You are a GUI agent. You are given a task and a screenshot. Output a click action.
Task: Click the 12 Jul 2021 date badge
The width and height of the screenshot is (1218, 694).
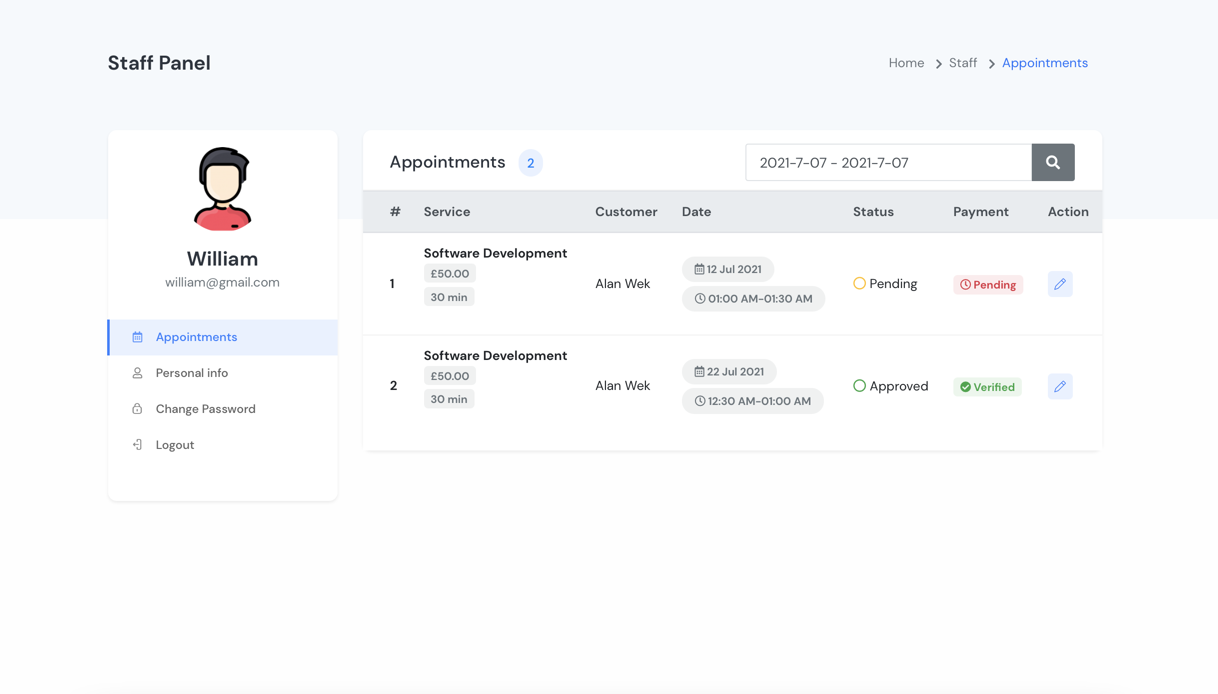click(728, 269)
